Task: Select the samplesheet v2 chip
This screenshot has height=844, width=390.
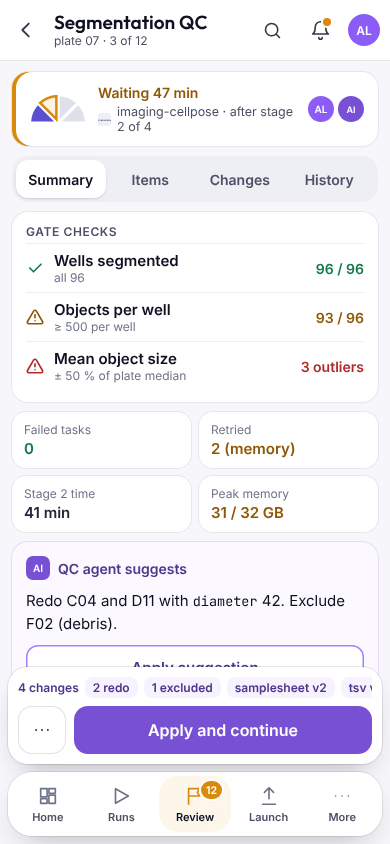Action: tap(281, 688)
